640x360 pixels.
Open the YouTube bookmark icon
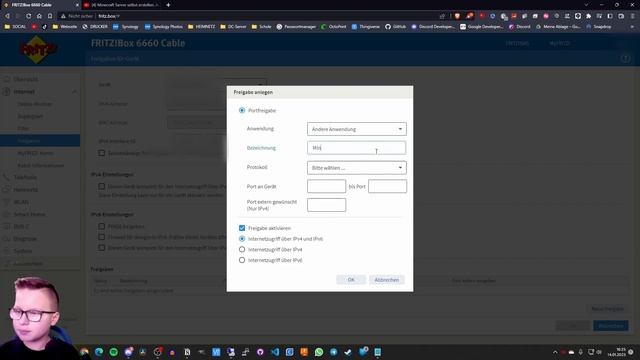coord(34,27)
